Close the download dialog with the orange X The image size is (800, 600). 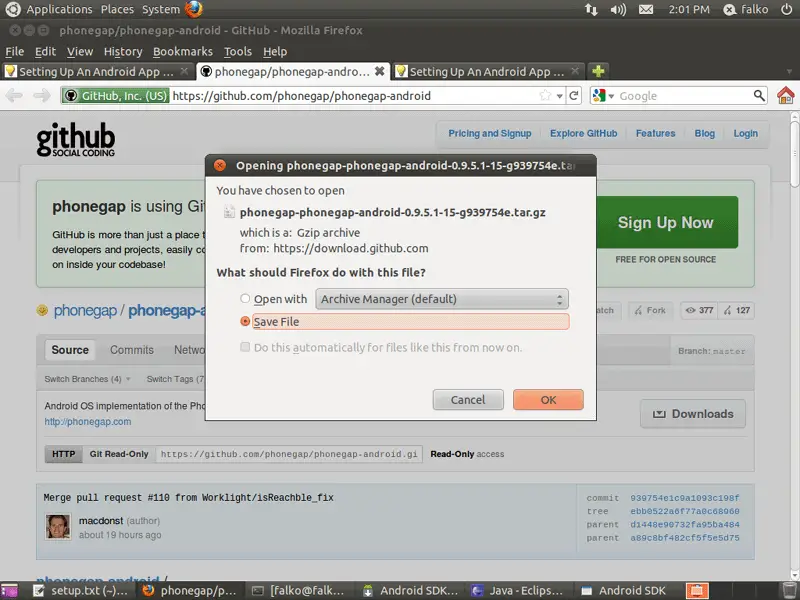pyautogui.click(x=220, y=165)
